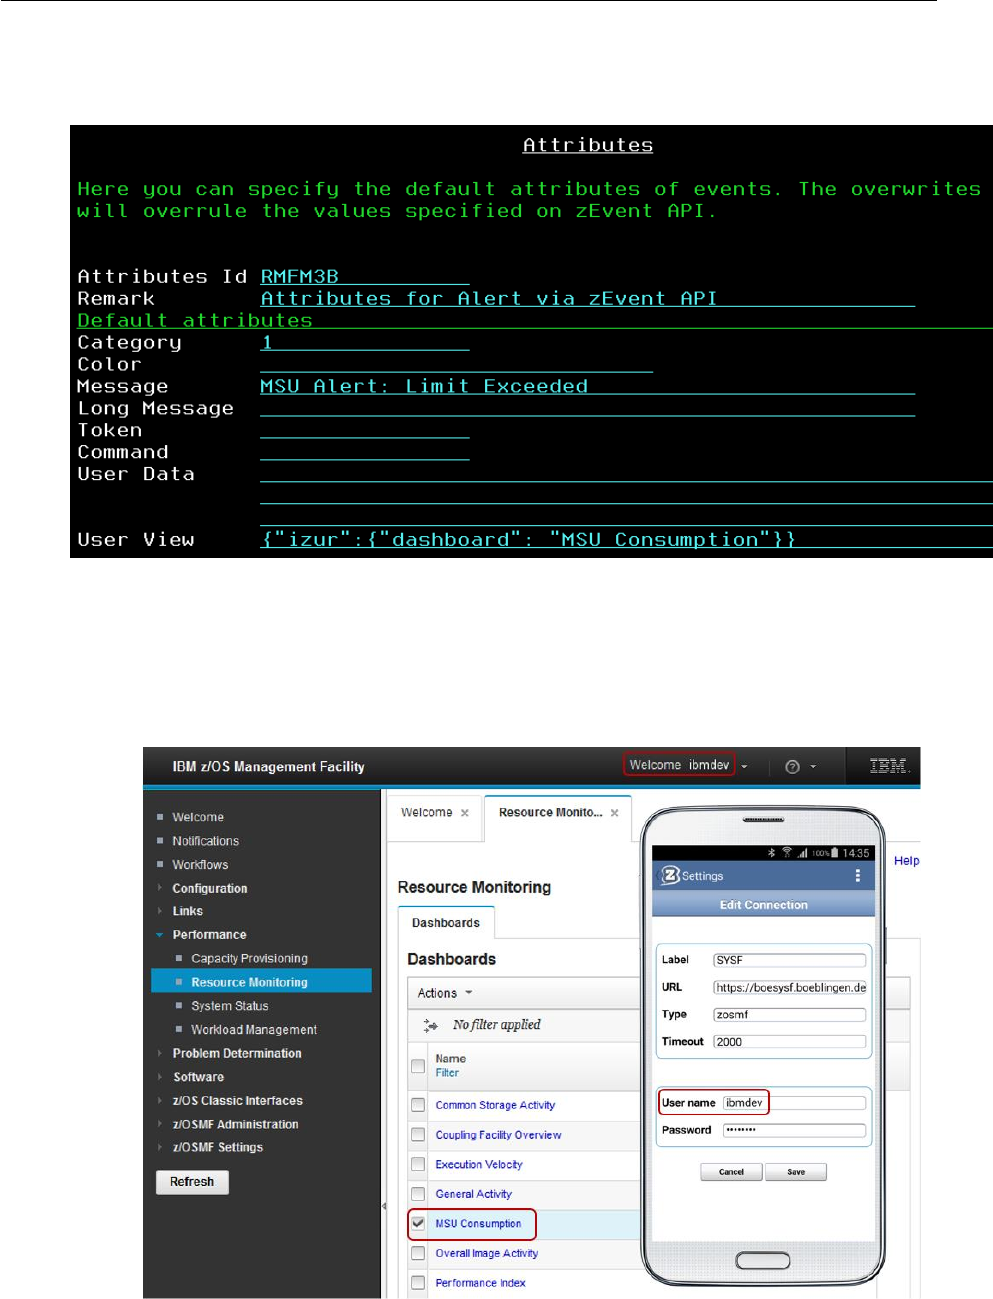
Task: Uncheck the MSU Consumption checkbox
Action: pyautogui.click(x=418, y=1223)
